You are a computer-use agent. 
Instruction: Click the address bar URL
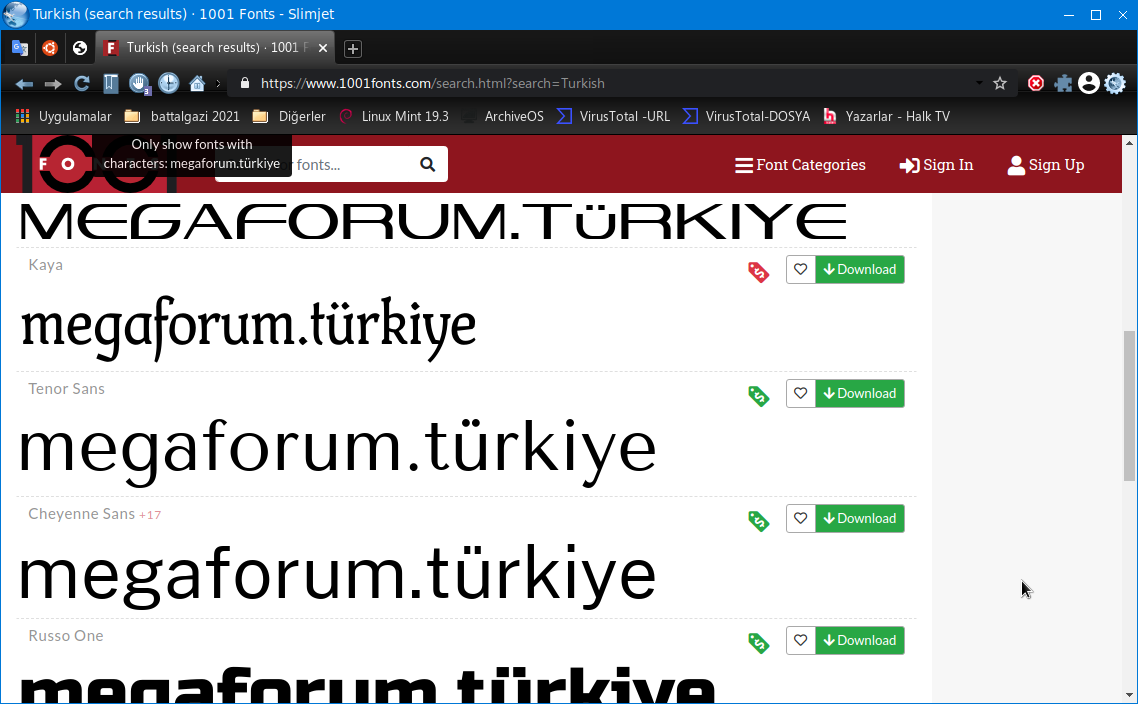(x=433, y=83)
